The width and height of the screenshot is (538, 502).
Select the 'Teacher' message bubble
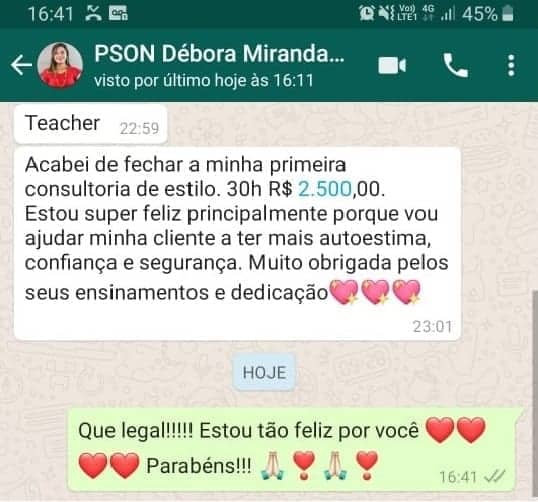[x=91, y=124]
